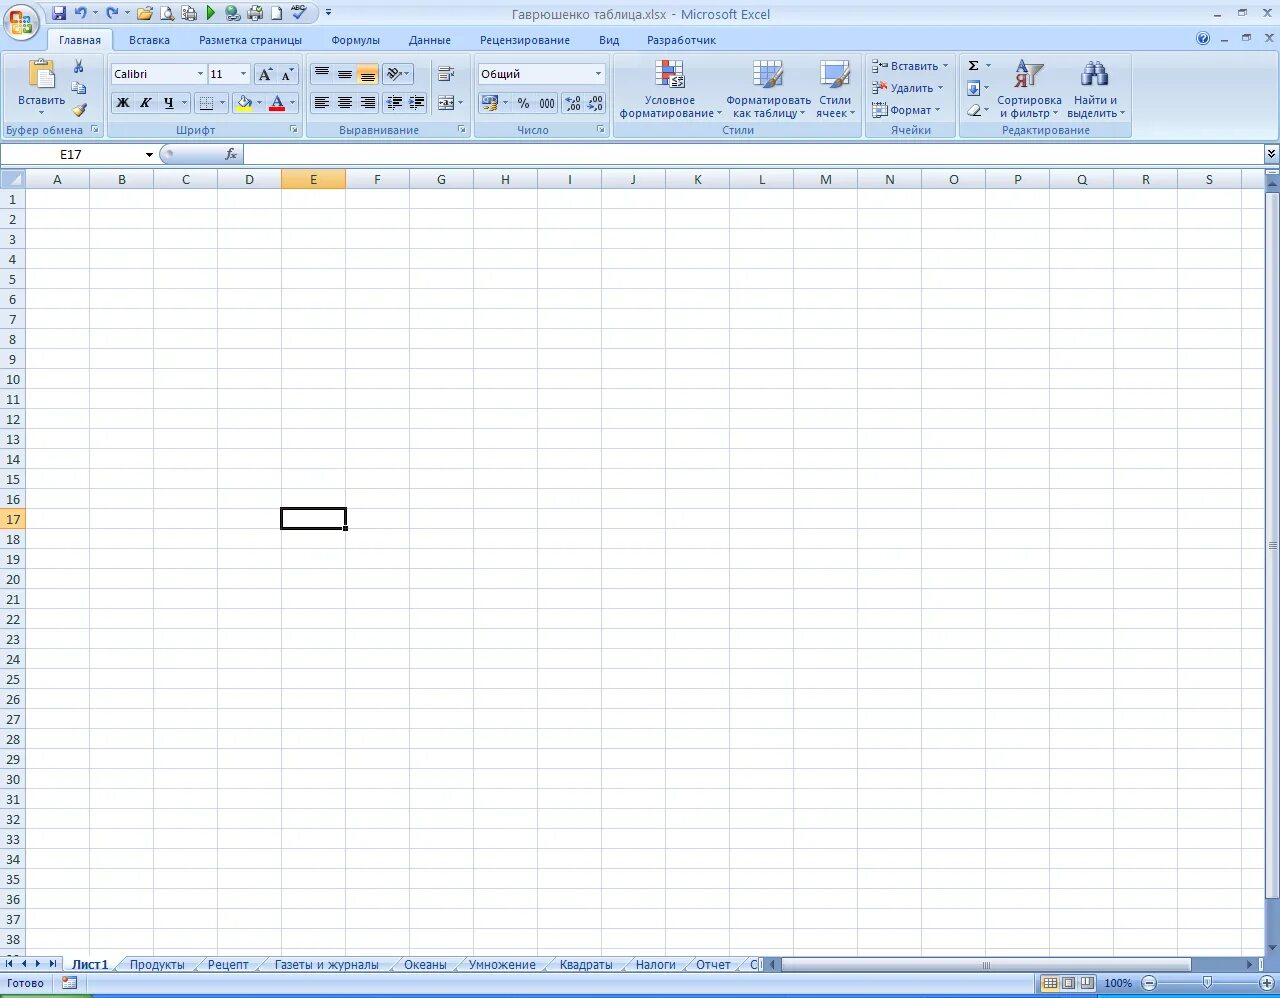Adjust the zoom slider handle
Screen dimensions: 1280x998
coord(1207,983)
